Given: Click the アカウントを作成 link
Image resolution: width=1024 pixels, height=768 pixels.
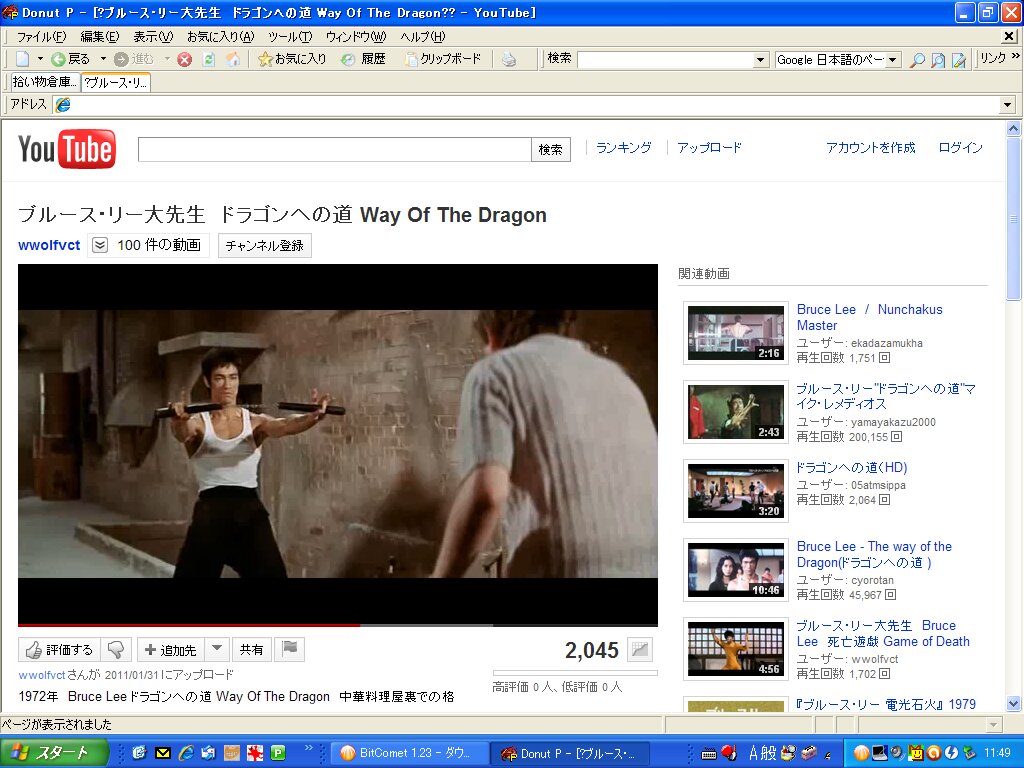Looking at the screenshot, I should pyautogui.click(x=871, y=148).
